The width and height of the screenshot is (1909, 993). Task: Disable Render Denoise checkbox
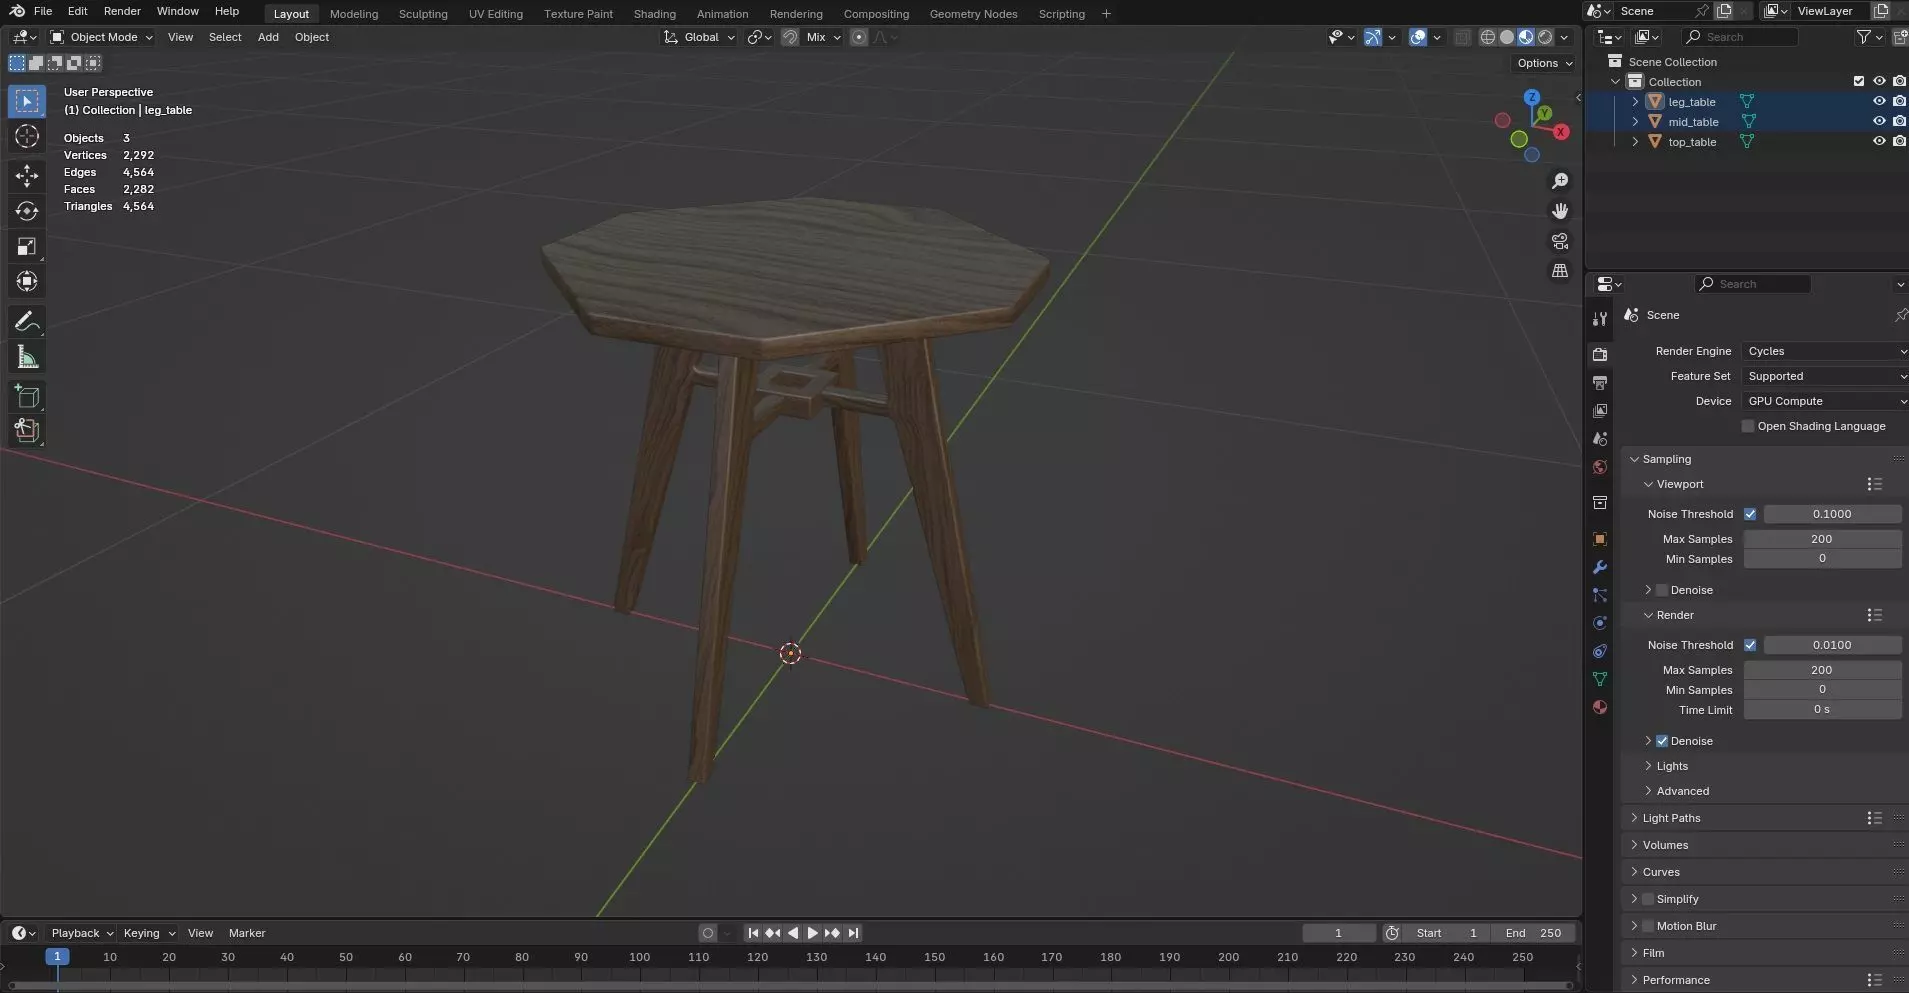coord(1662,741)
